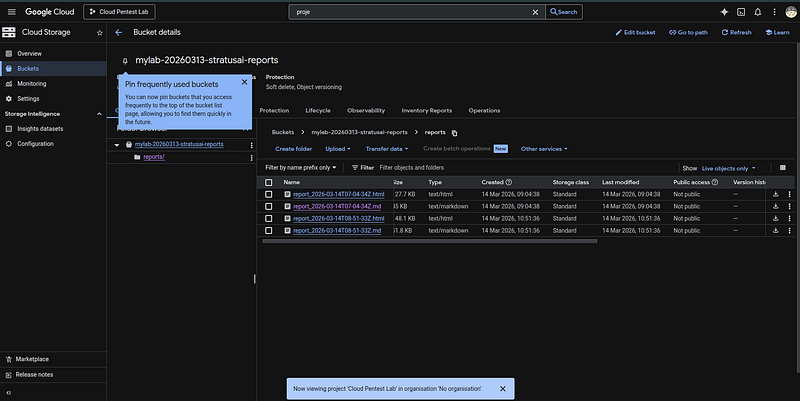Activate Cloud Shell terminal icon
800x401 pixels.
tap(741, 12)
